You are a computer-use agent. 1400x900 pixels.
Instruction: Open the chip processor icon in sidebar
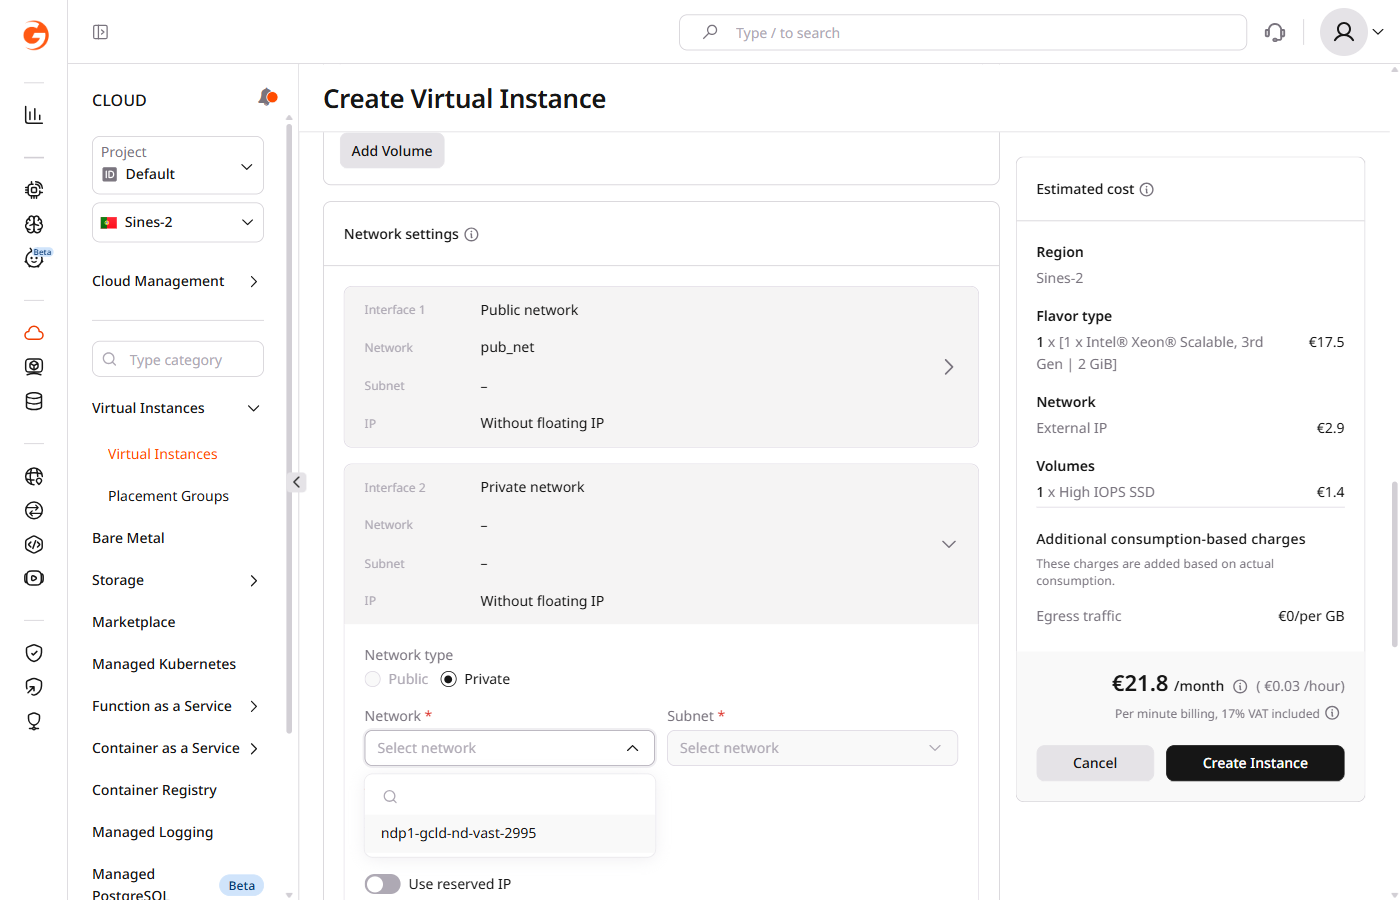(x=34, y=189)
